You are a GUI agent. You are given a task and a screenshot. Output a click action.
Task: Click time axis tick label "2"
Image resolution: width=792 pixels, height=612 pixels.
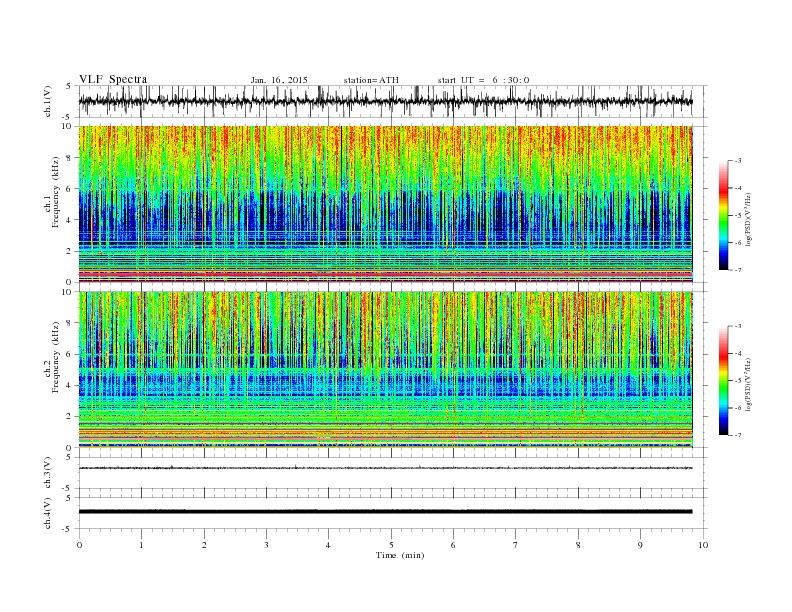pos(204,545)
